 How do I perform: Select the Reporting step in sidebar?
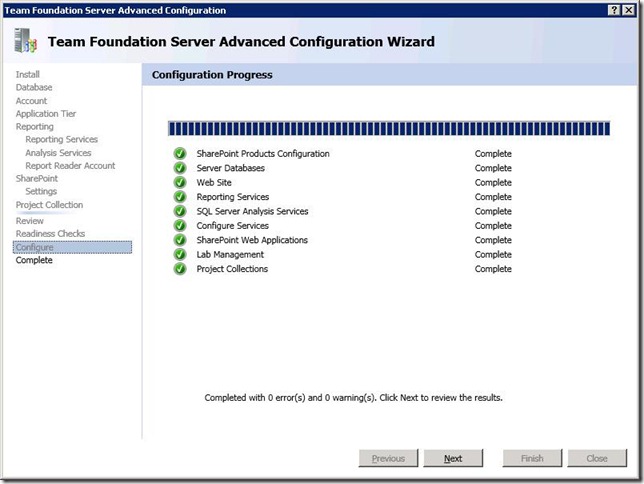point(34,127)
